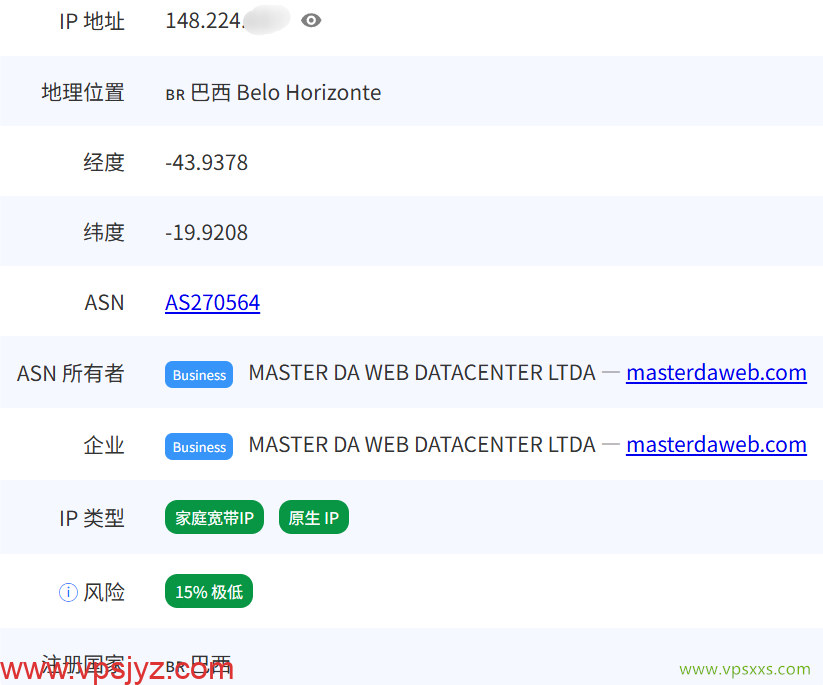
Task: Click the 15% 极低 risk badge
Action: tap(208, 591)
